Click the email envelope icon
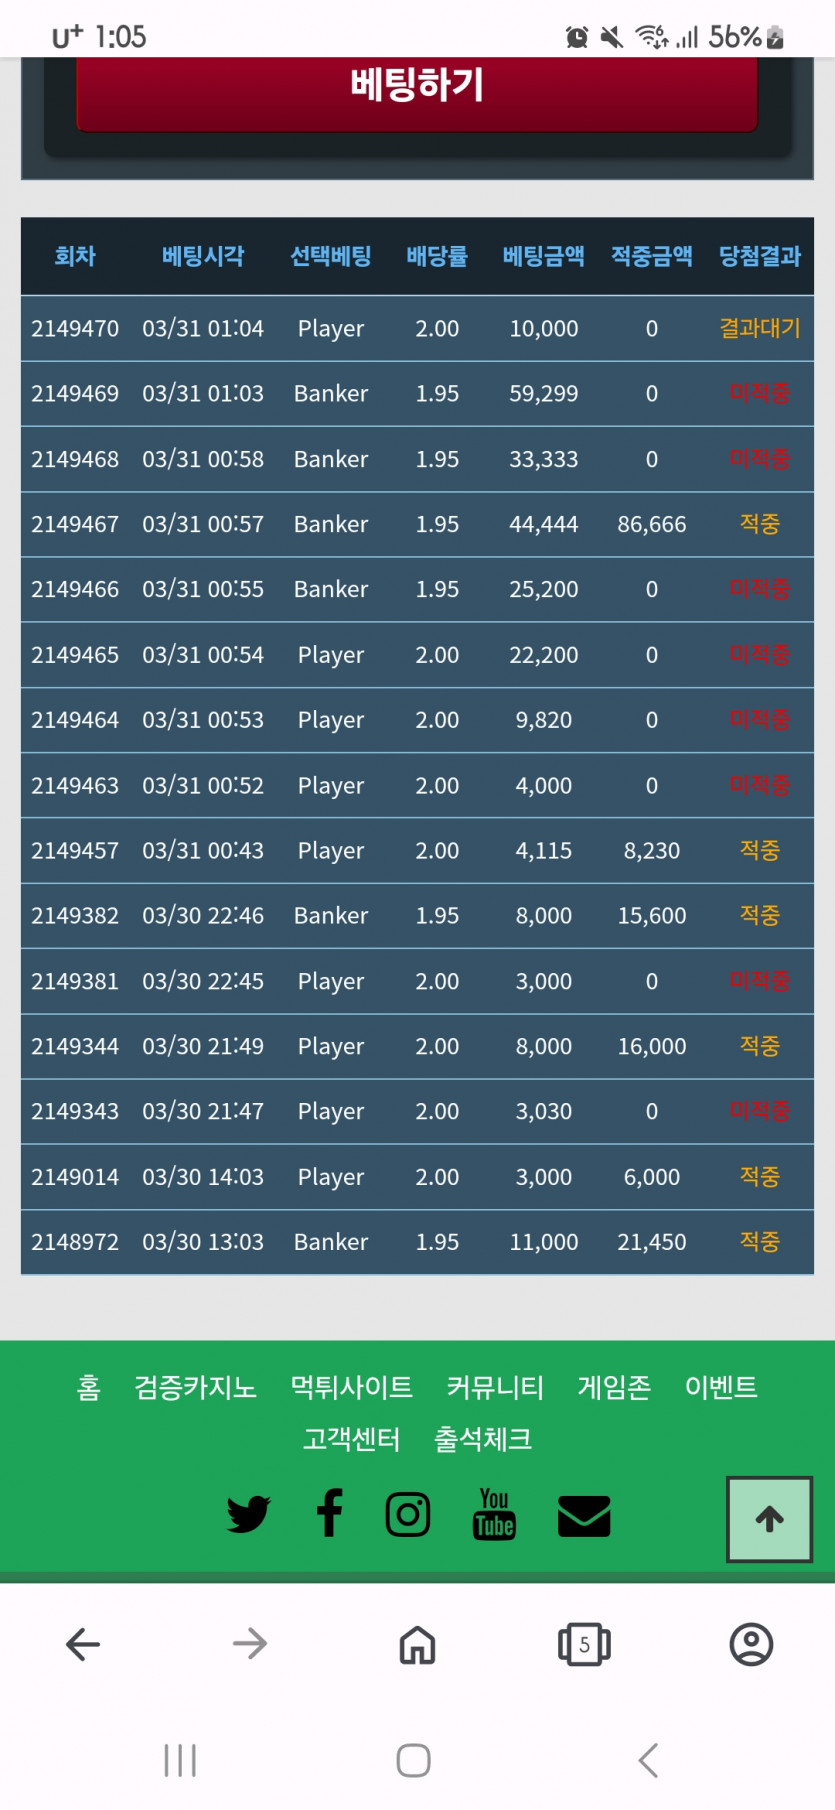835x1810 pixels. pyautogui.click(x=584, y=1516)
